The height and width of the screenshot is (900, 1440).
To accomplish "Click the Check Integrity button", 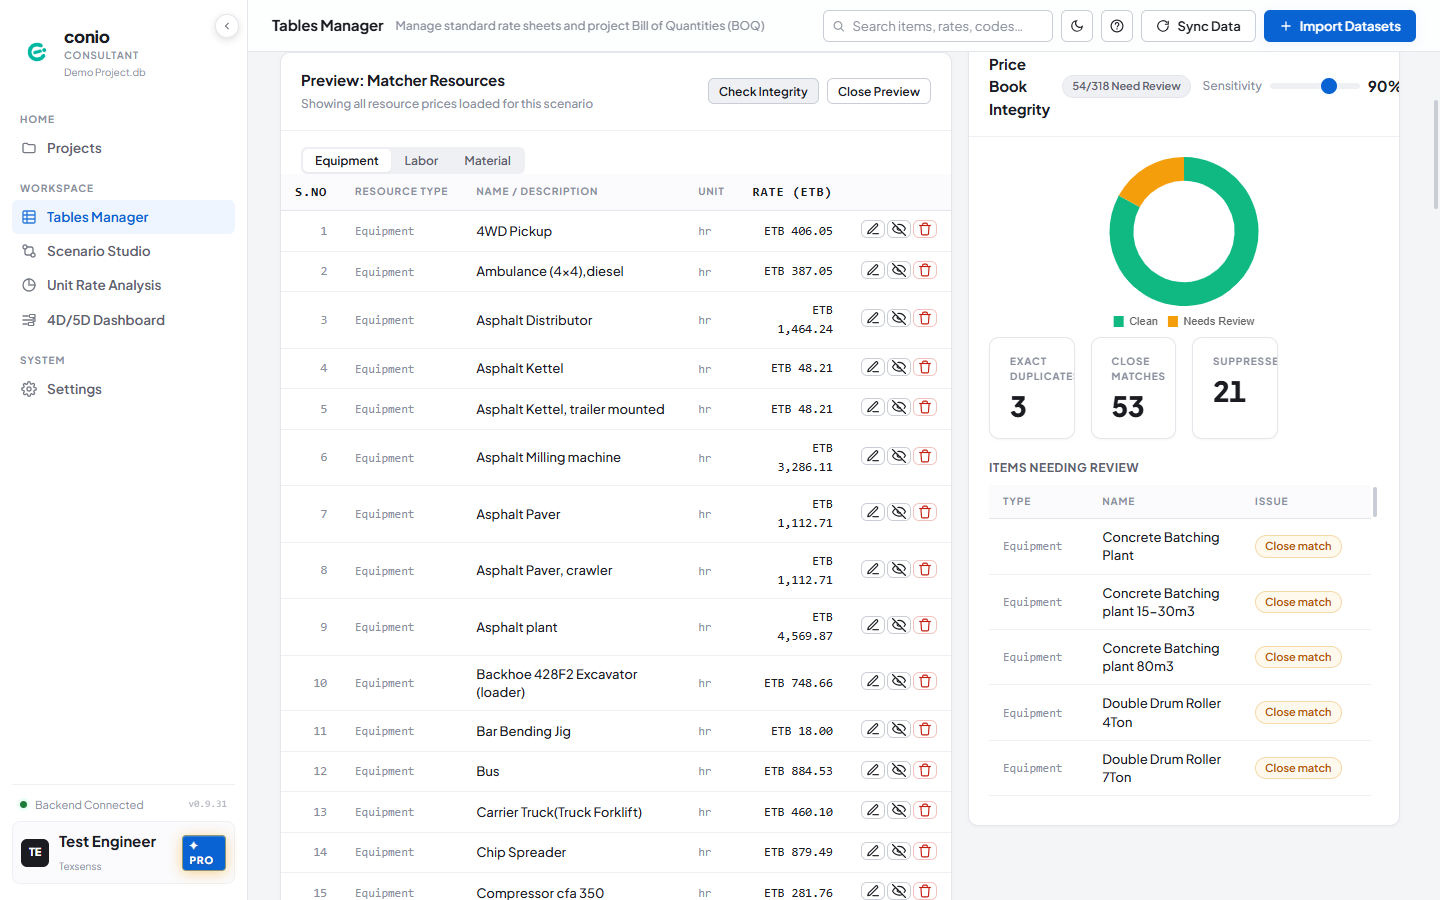I will click(763, 91).
